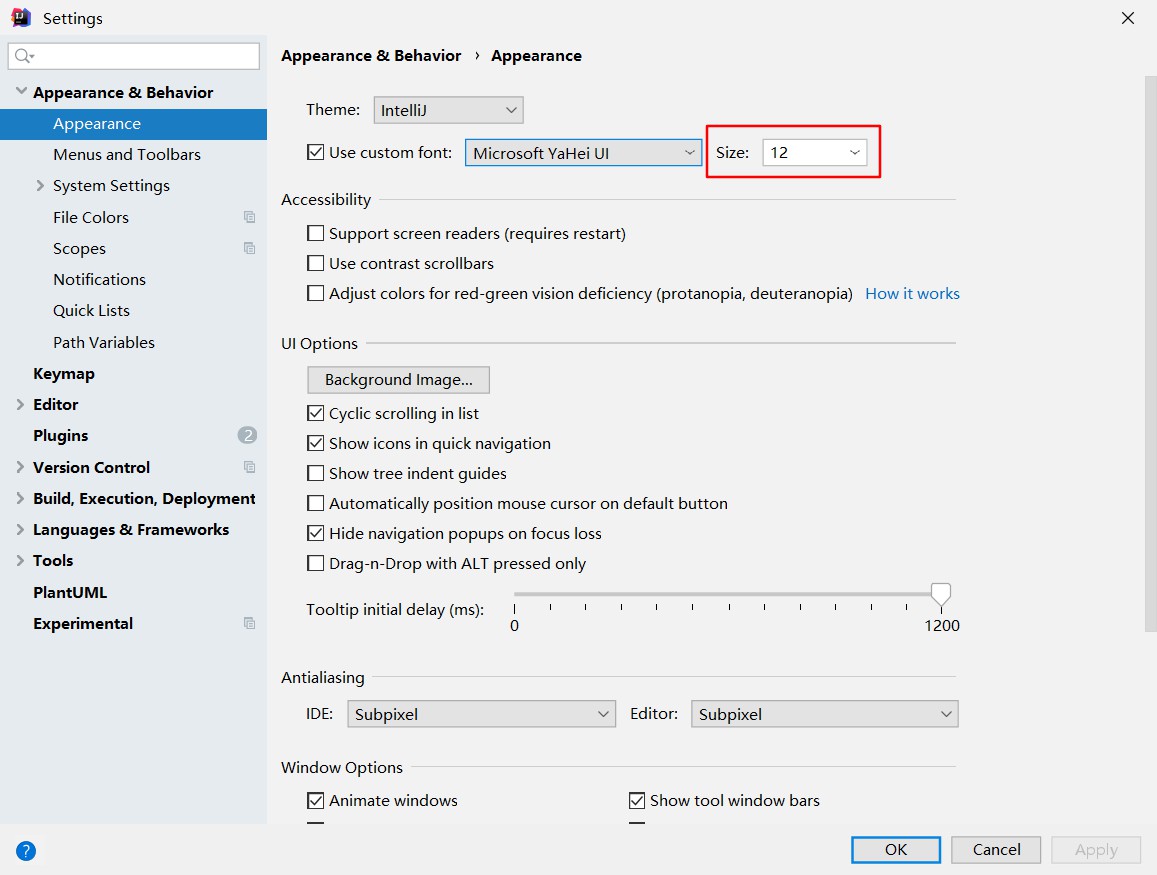Click the project icon next to Experimental
The height and width of the screenshot is (875, 1157).
pyautogui.click(x=249, y=623)
